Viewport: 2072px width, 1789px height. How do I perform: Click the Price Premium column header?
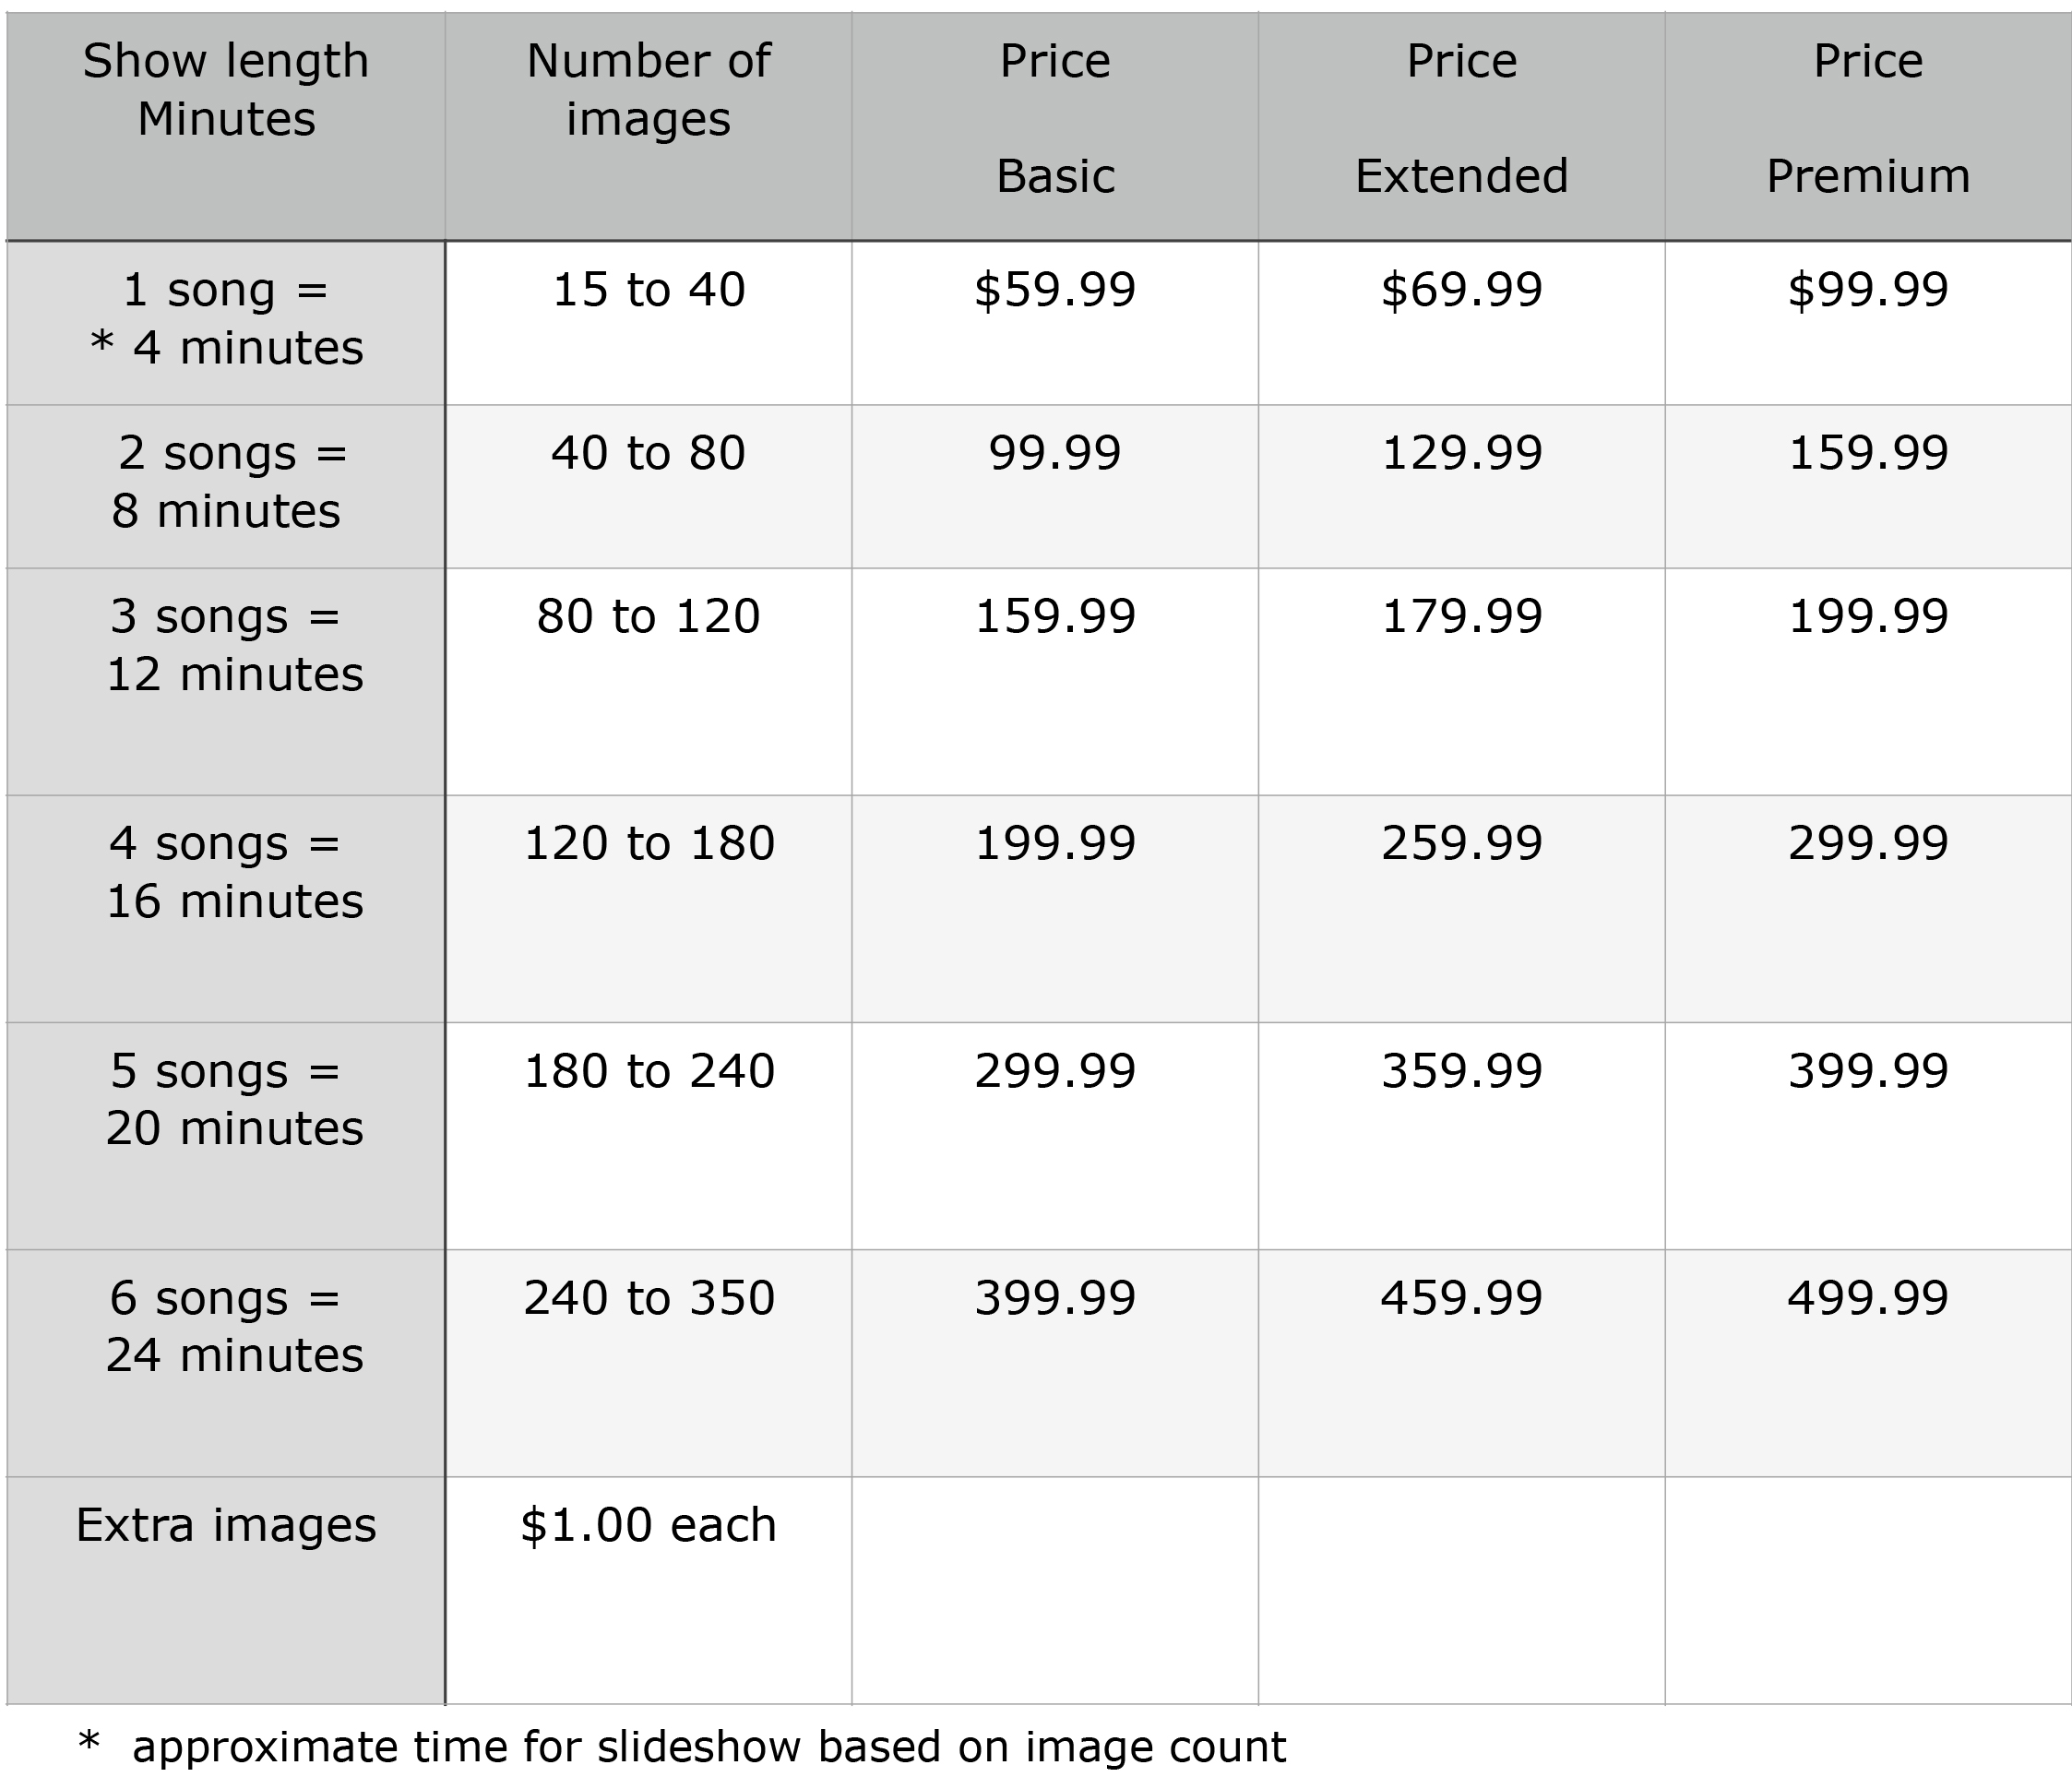1868,118
